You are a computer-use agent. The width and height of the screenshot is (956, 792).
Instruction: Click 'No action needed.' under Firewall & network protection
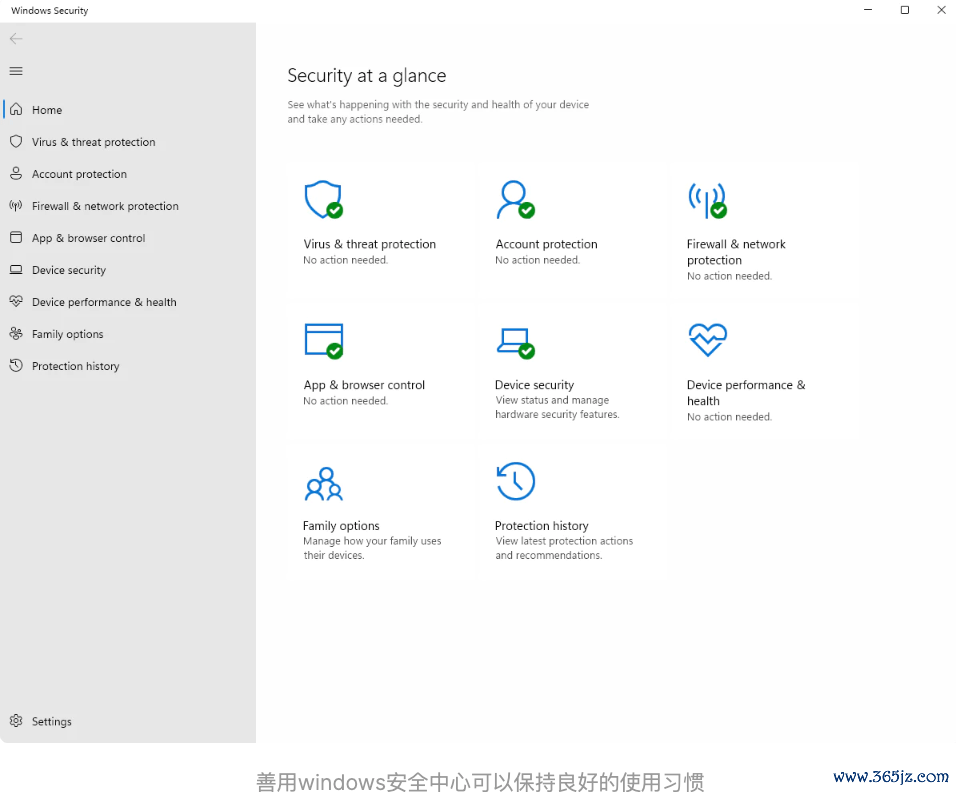(729, 276)
